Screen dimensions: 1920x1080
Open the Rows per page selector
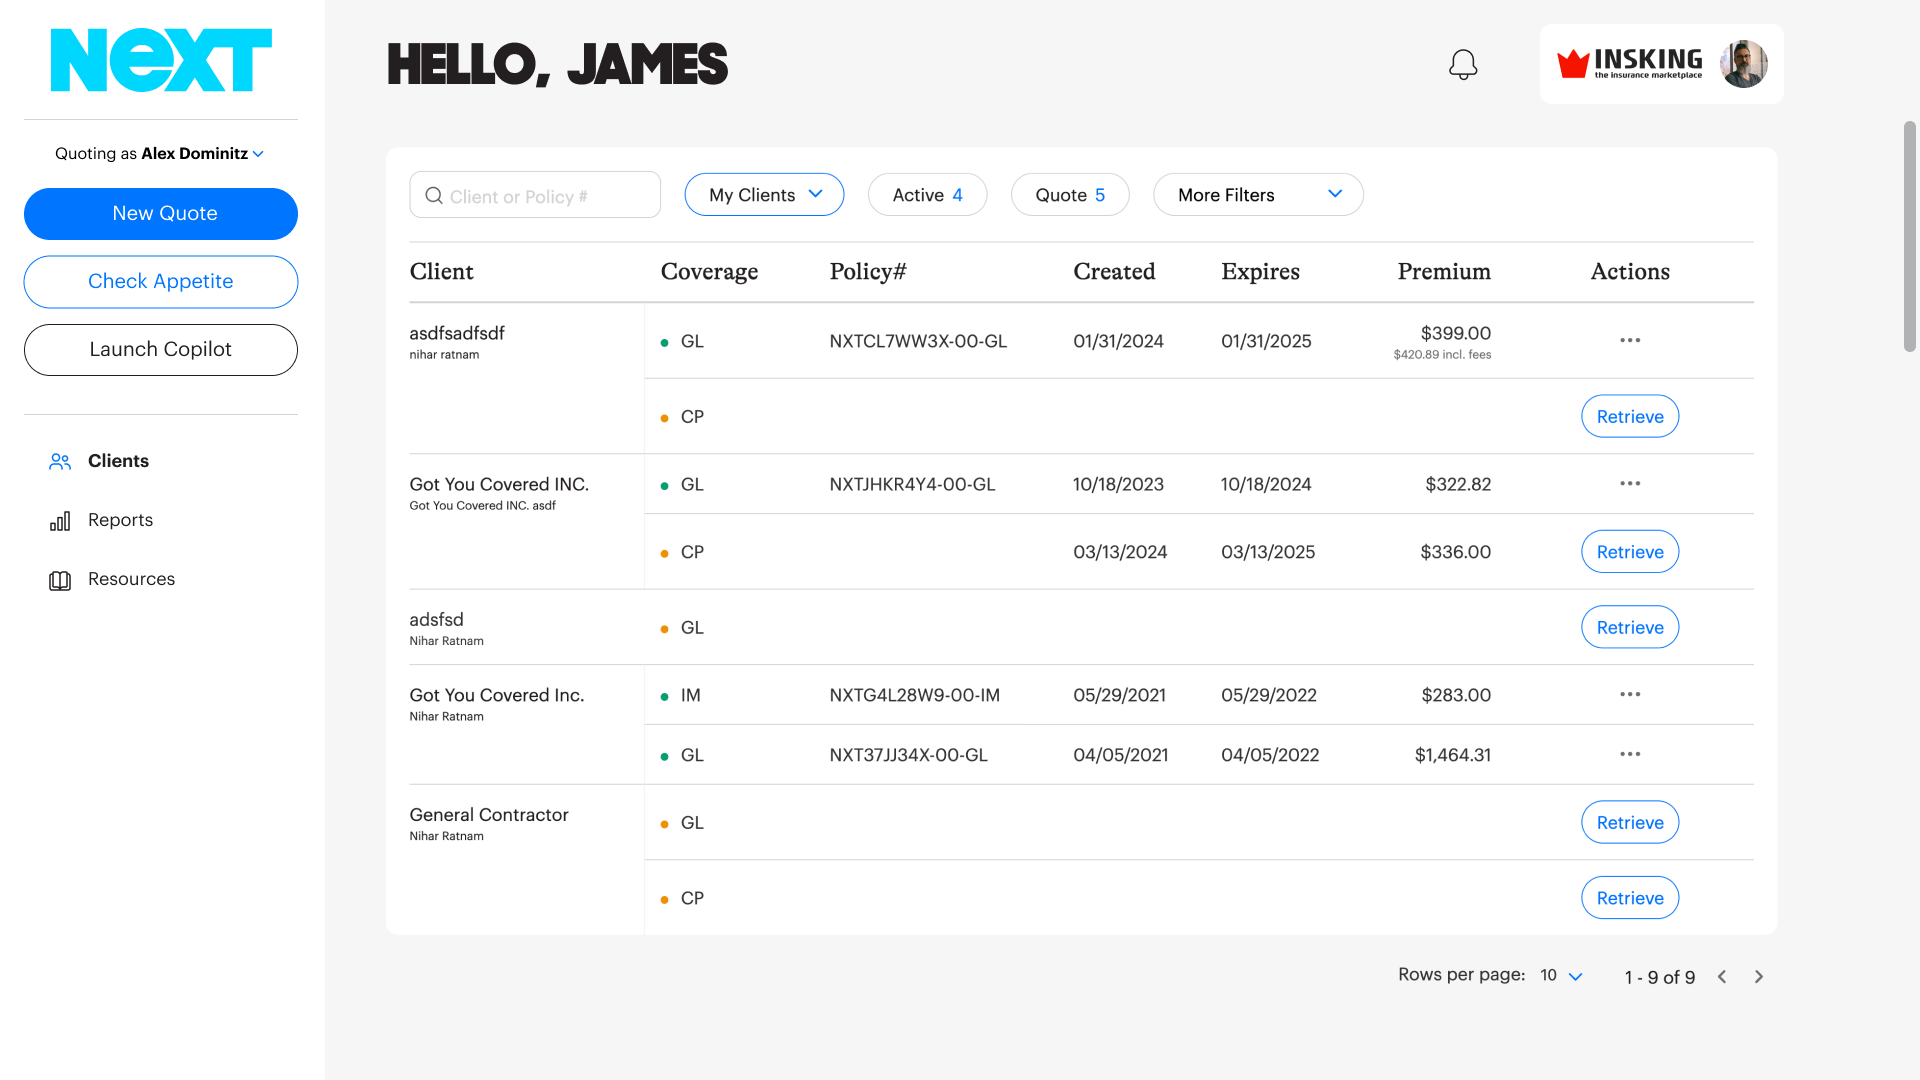coord(1561,976)
